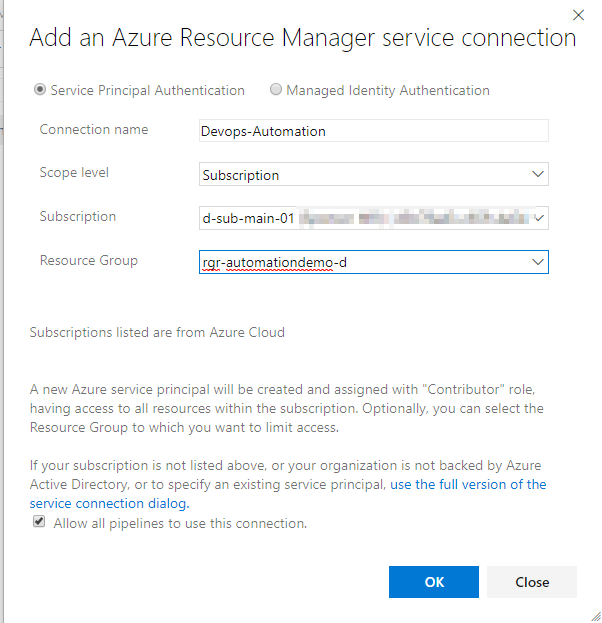Click the 'Resource Group' label
Viewport: 602px width, 623px height.
[x=89, y=260]
